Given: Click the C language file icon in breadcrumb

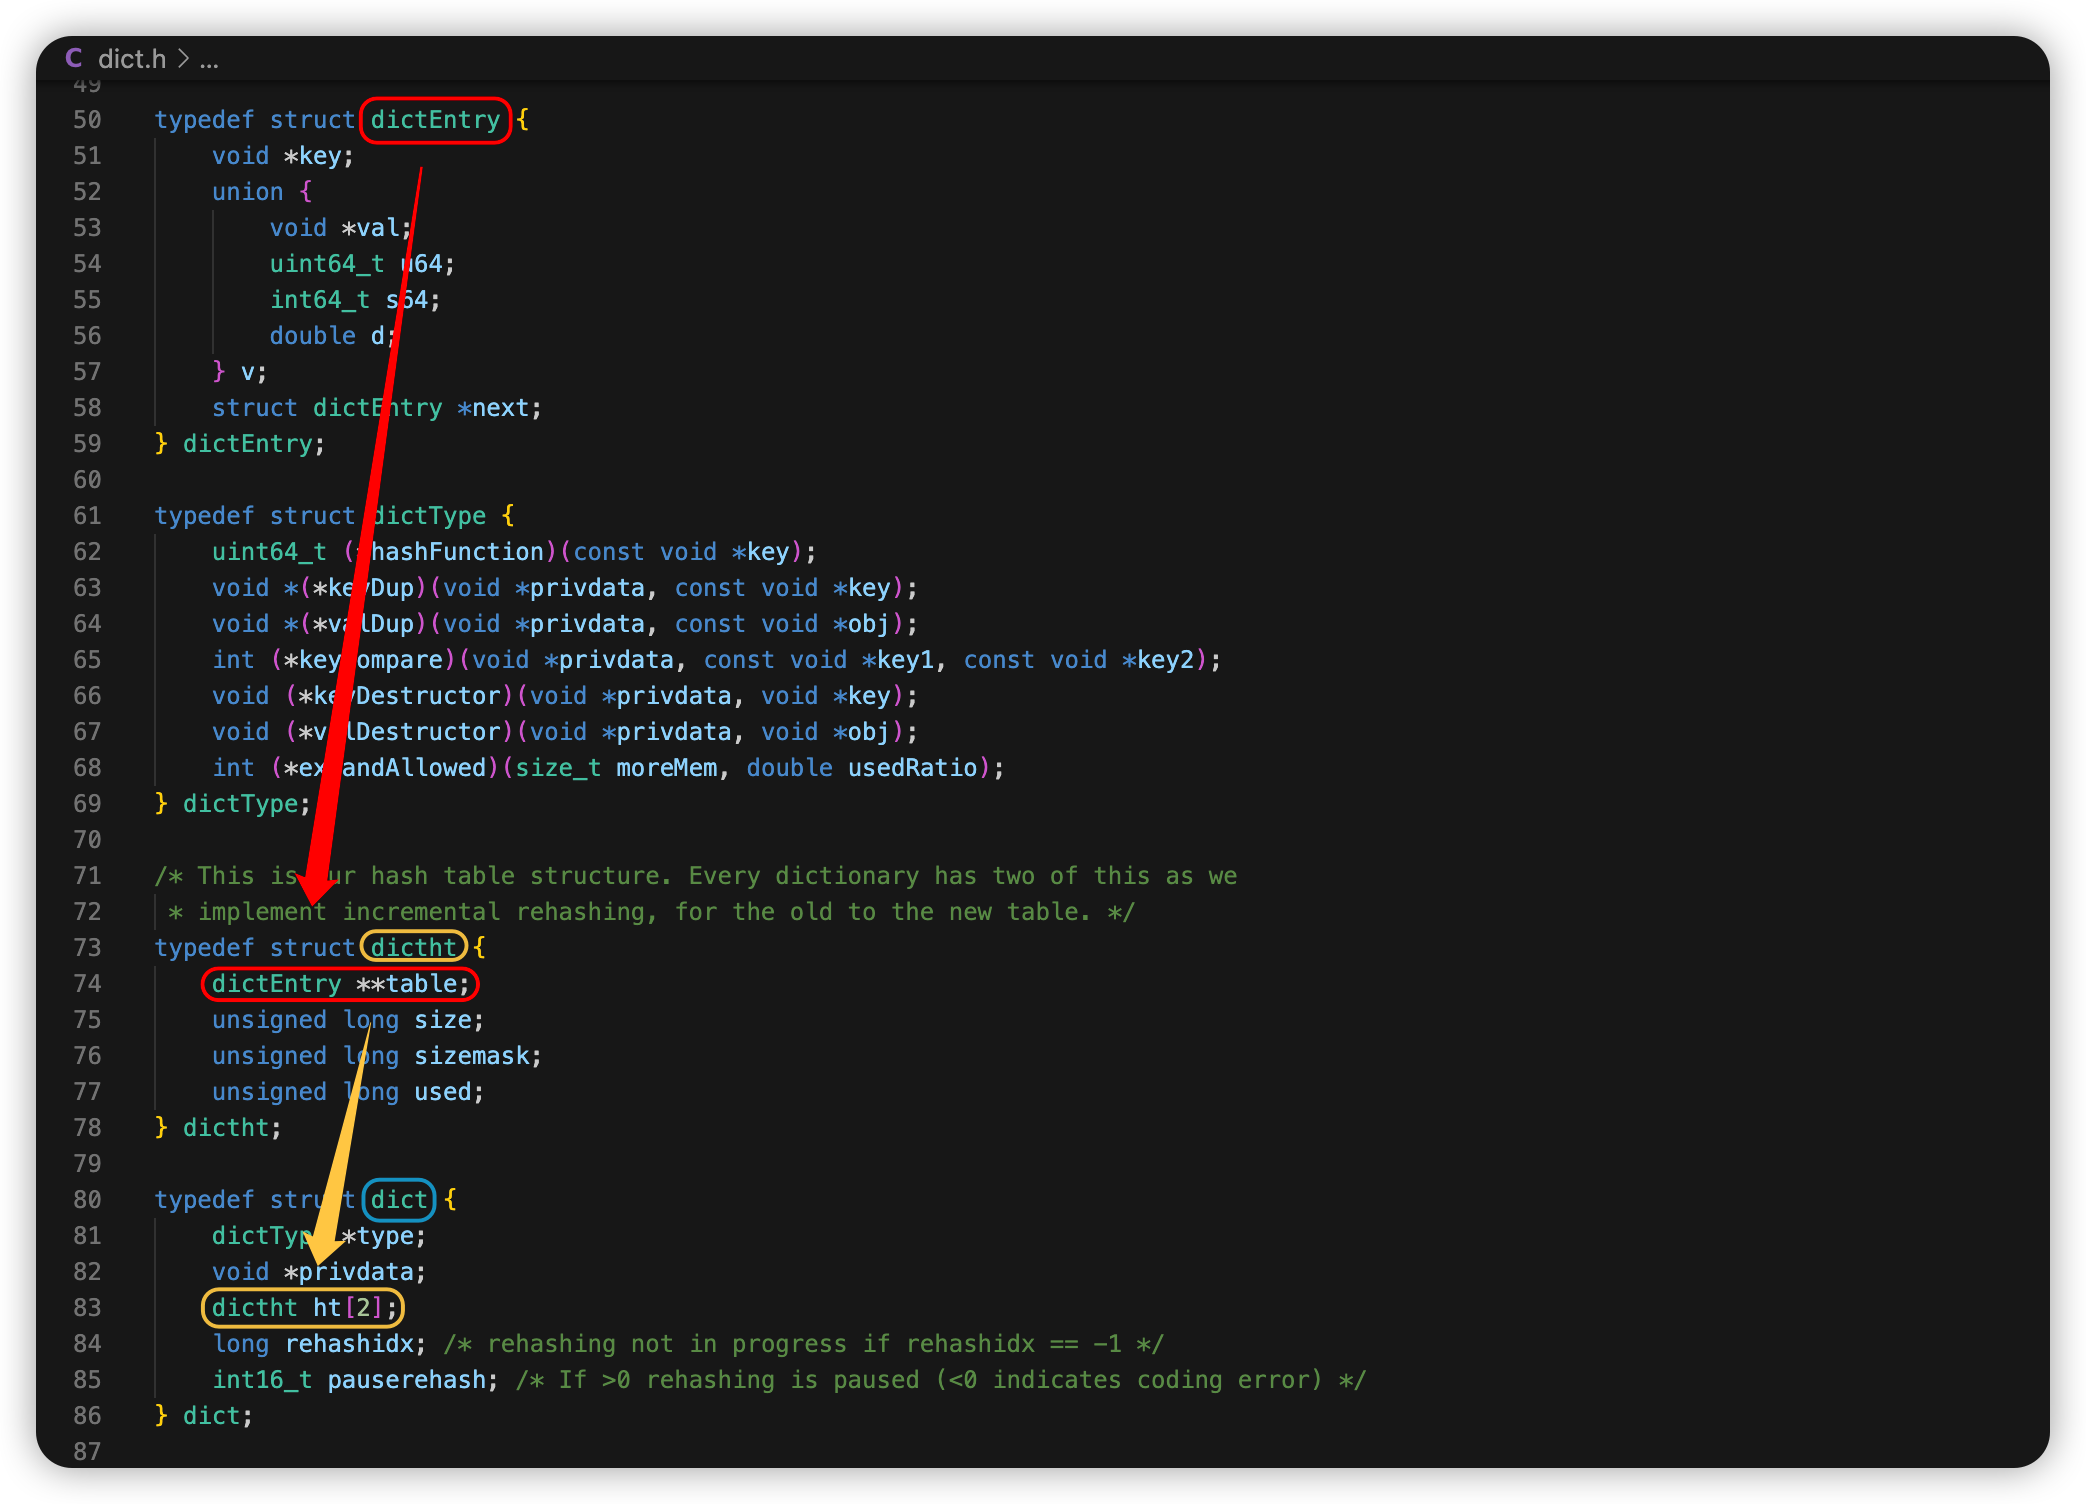Looking at the screenshot, I should point(74,58).
